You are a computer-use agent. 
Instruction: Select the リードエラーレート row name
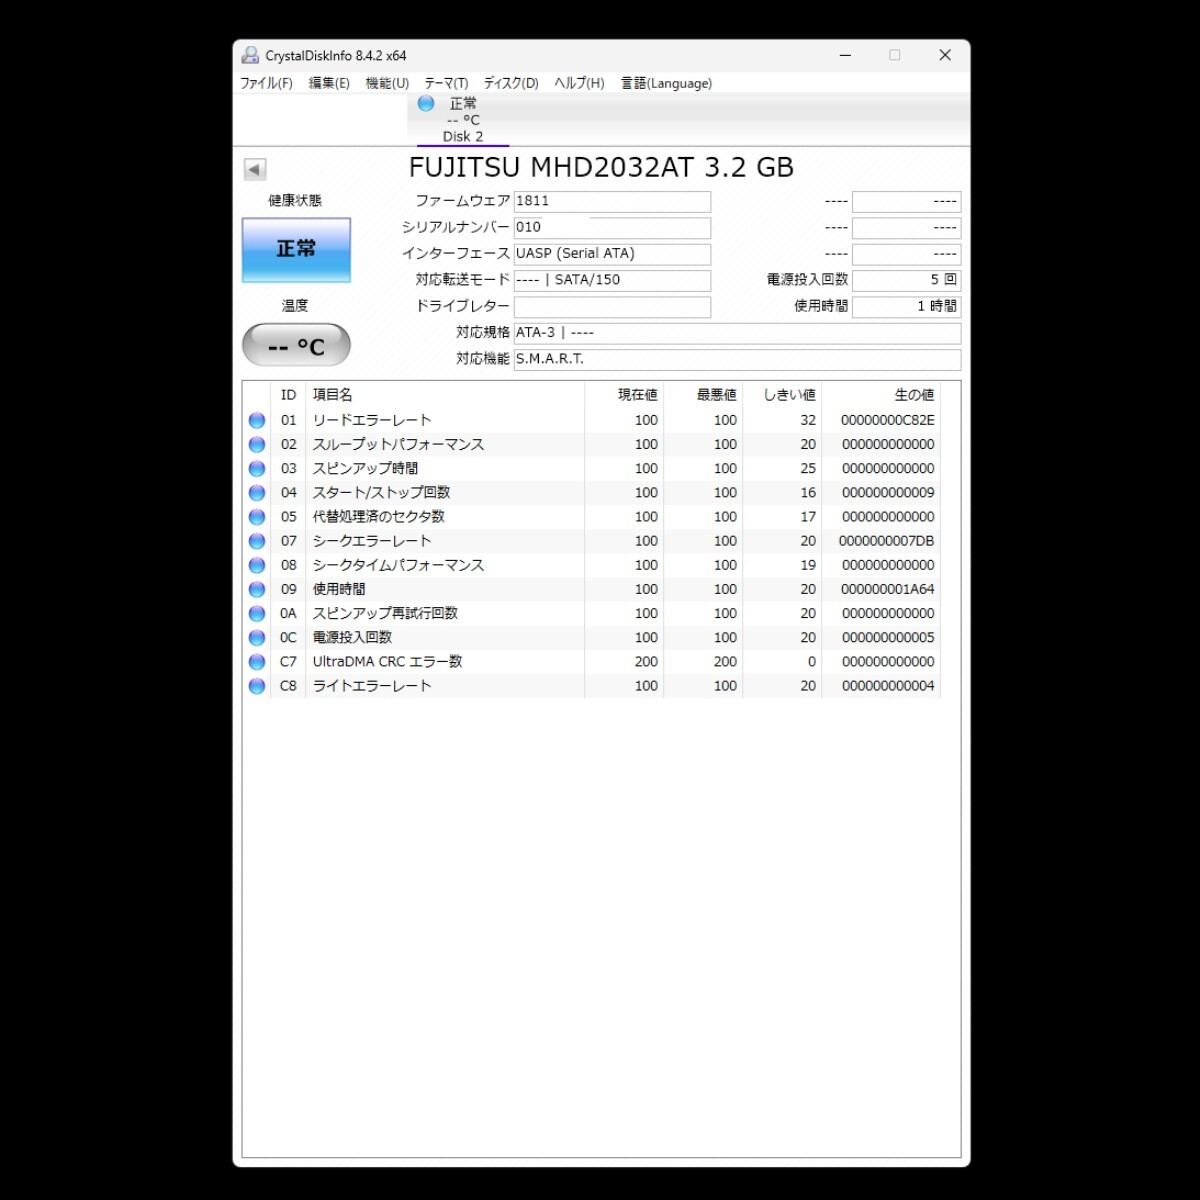pyautogui.click(x=372, y=421)
